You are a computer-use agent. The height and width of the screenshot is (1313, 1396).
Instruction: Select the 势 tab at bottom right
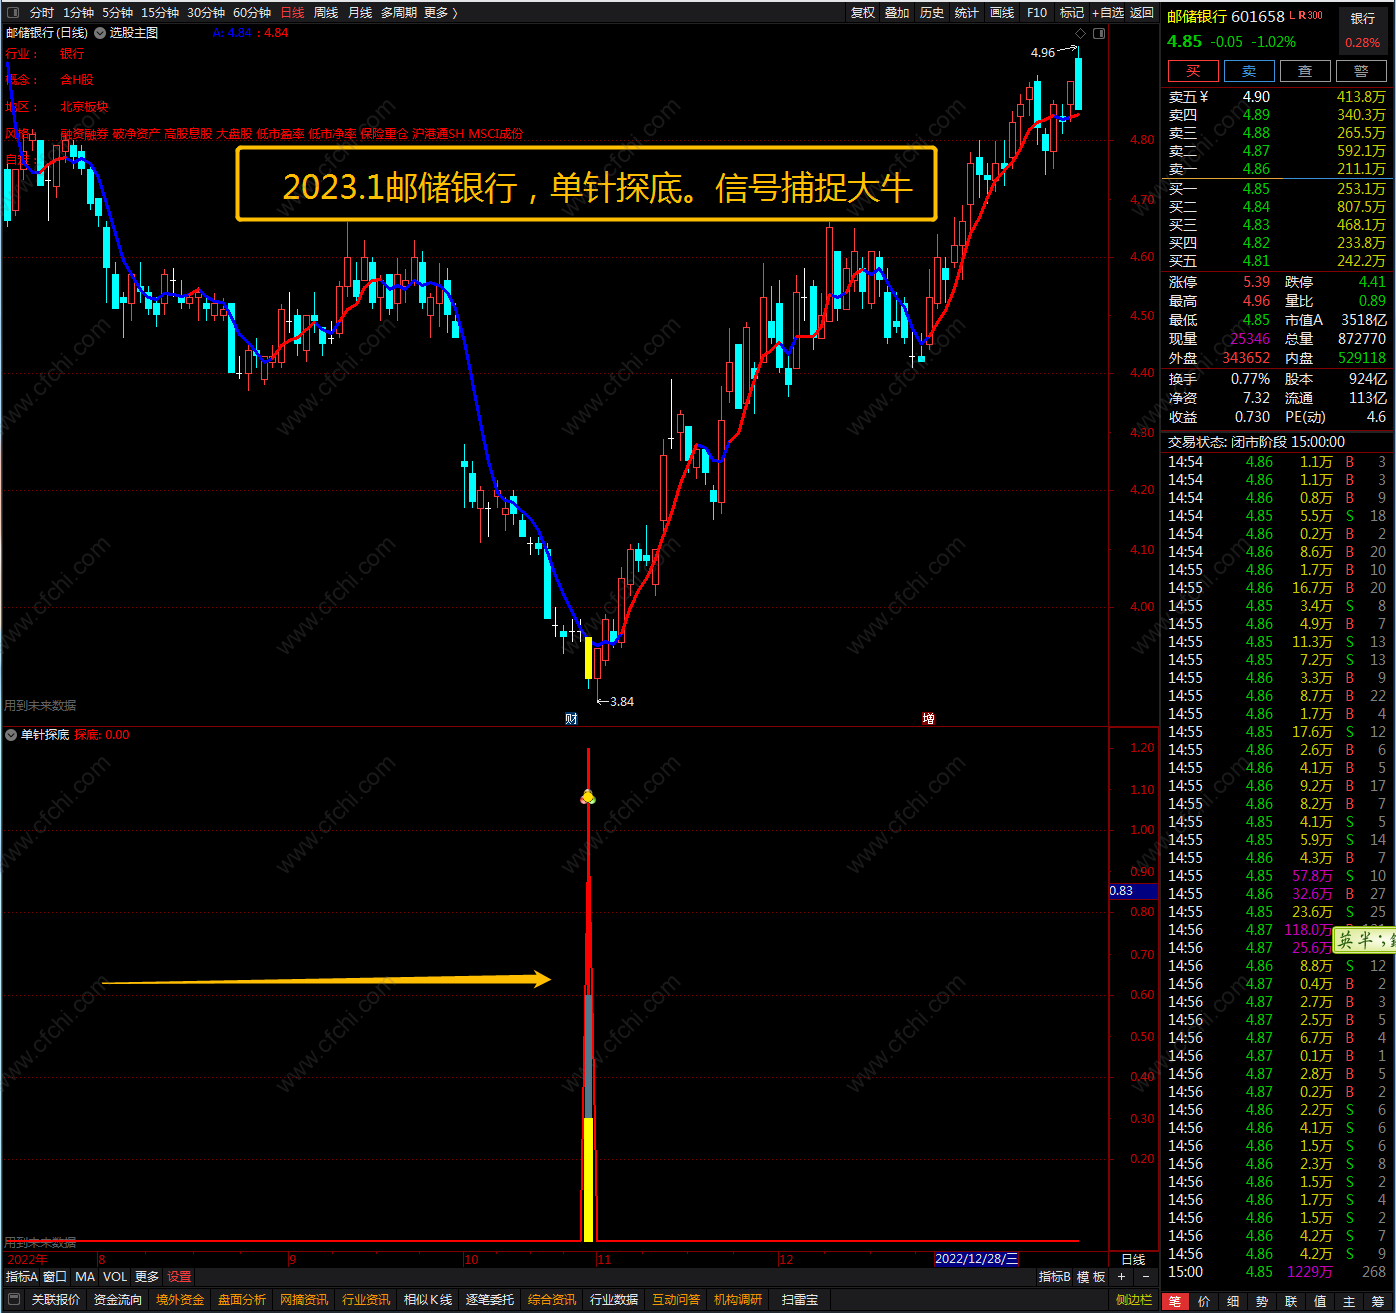[x=1262, y=1301]
